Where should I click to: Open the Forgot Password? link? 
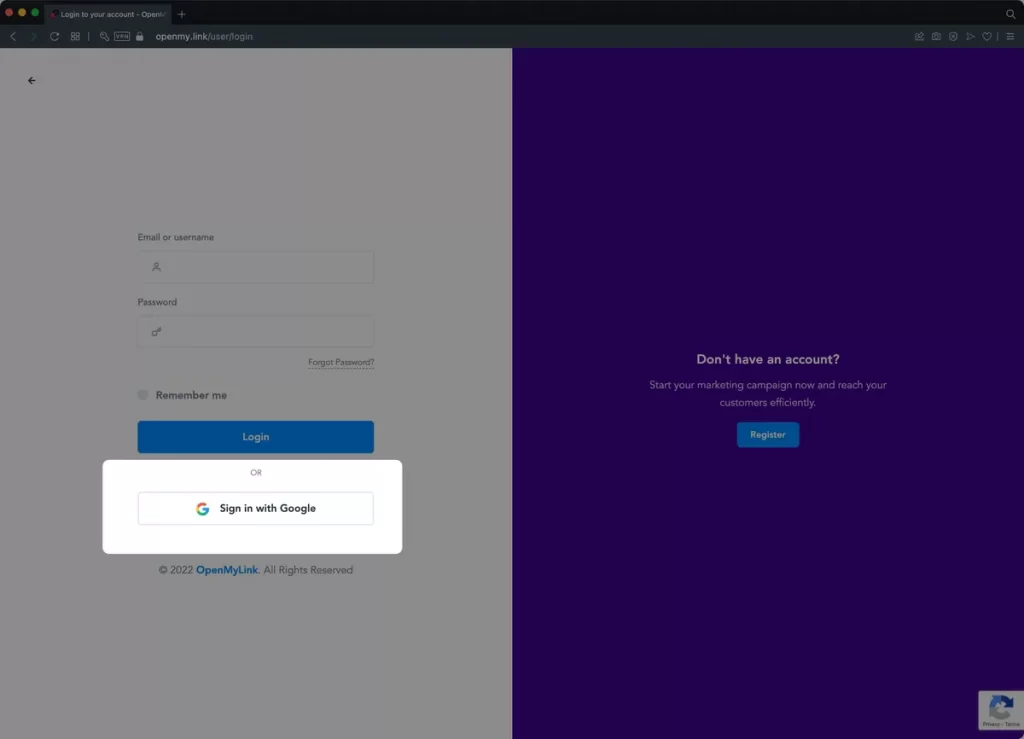[x=340, y=362]
